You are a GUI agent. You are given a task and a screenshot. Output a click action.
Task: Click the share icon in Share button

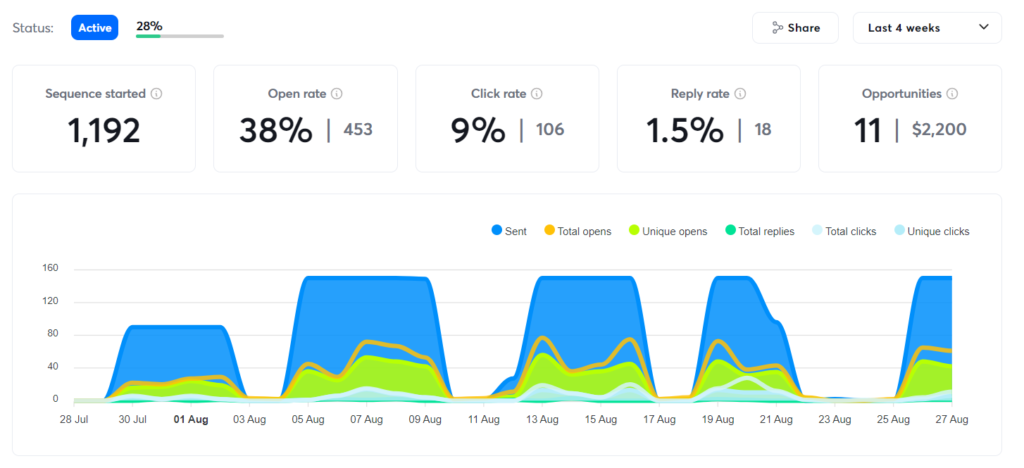777,28
